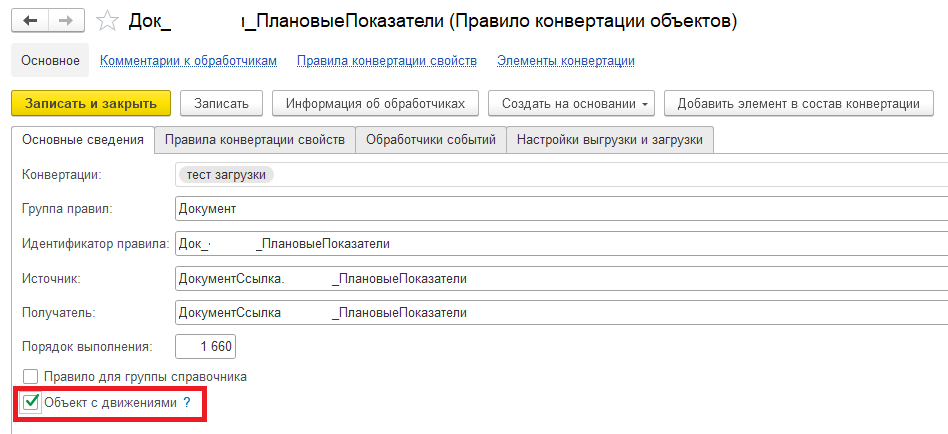Click the 'Порядок выполнения' number field

[x=205, y=347]
